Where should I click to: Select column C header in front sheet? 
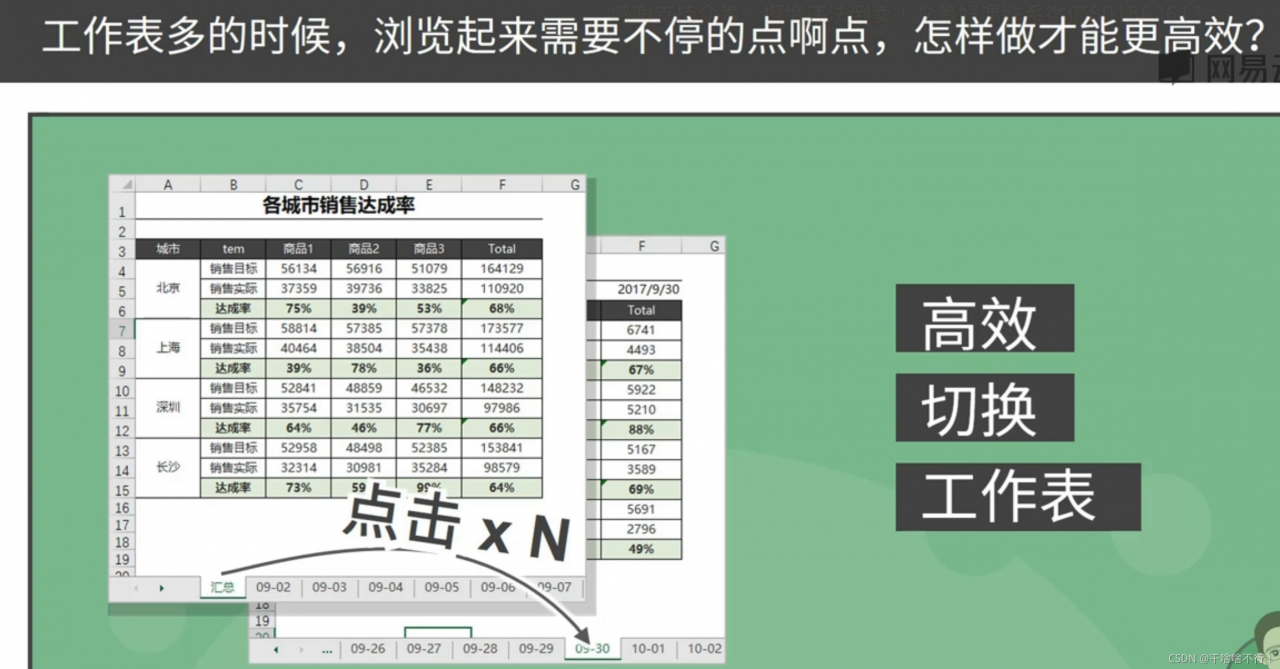pos(298,185)
